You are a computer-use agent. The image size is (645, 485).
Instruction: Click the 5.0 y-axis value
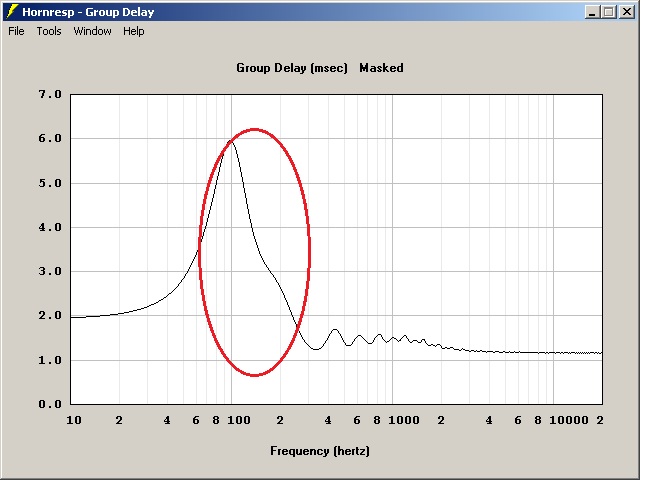tap(50, 183)
